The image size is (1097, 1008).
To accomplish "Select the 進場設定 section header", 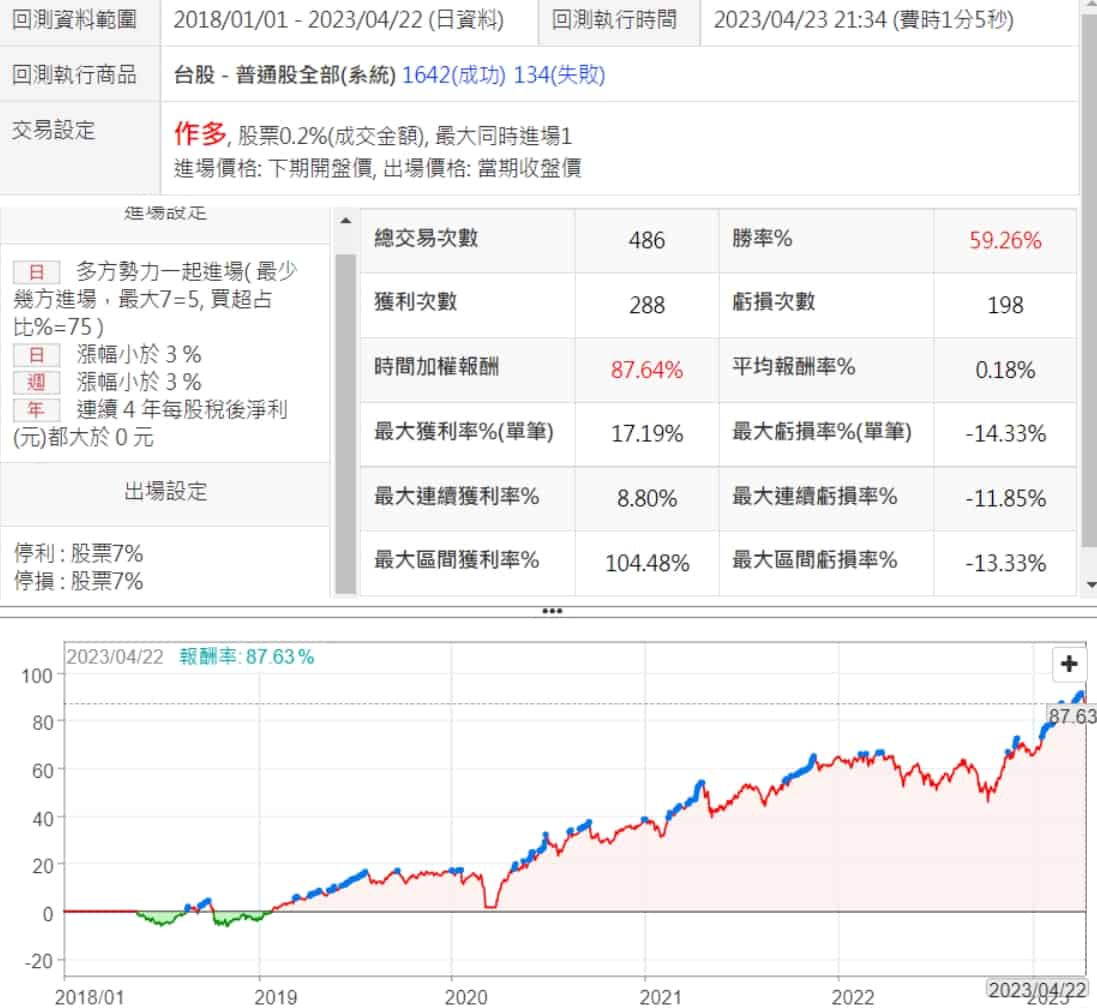I will (166, 214).
